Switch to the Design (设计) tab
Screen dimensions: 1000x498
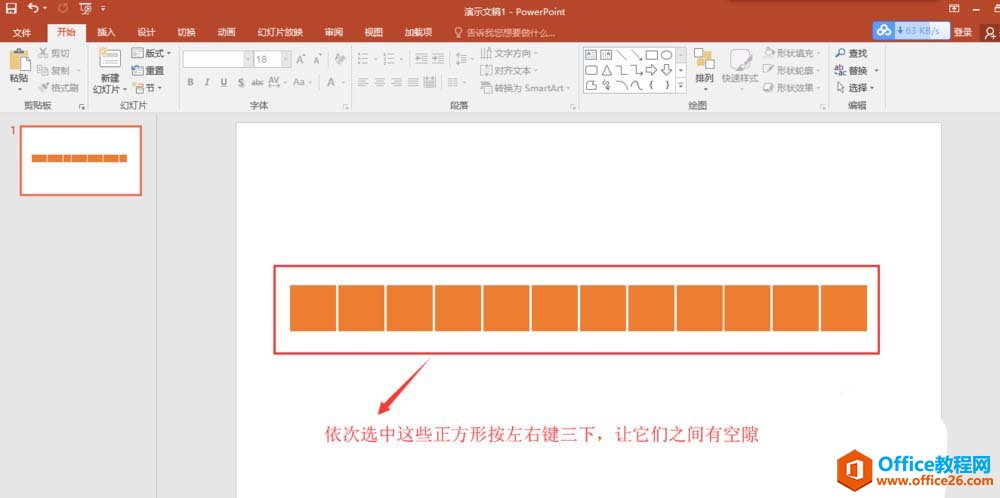146,33
